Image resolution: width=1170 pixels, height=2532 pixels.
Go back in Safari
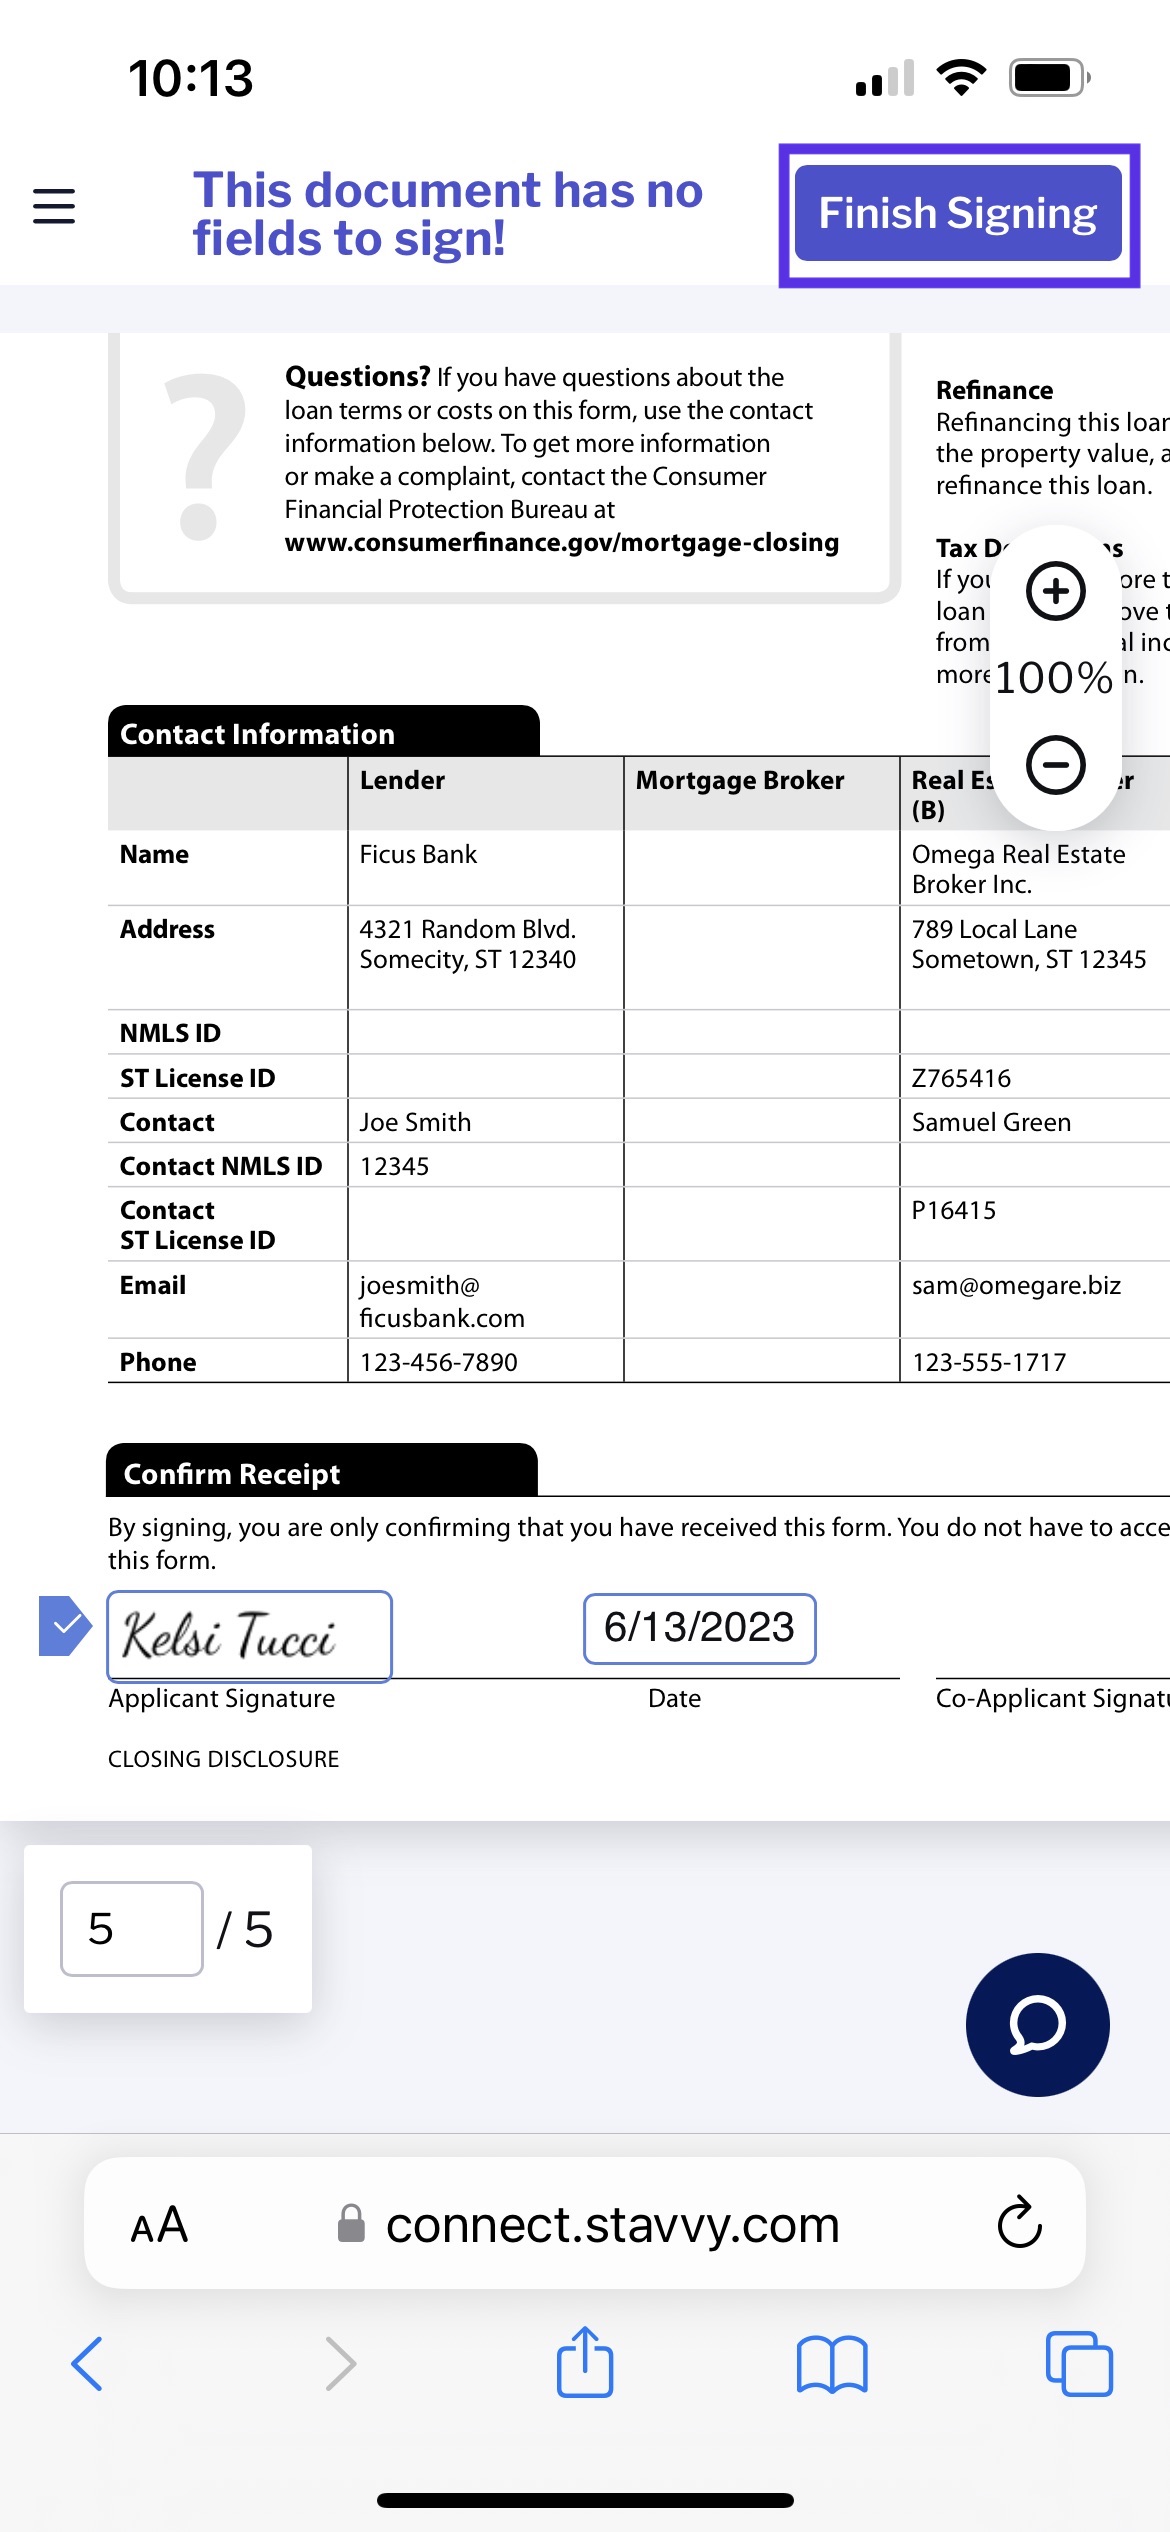[87, 2364]
